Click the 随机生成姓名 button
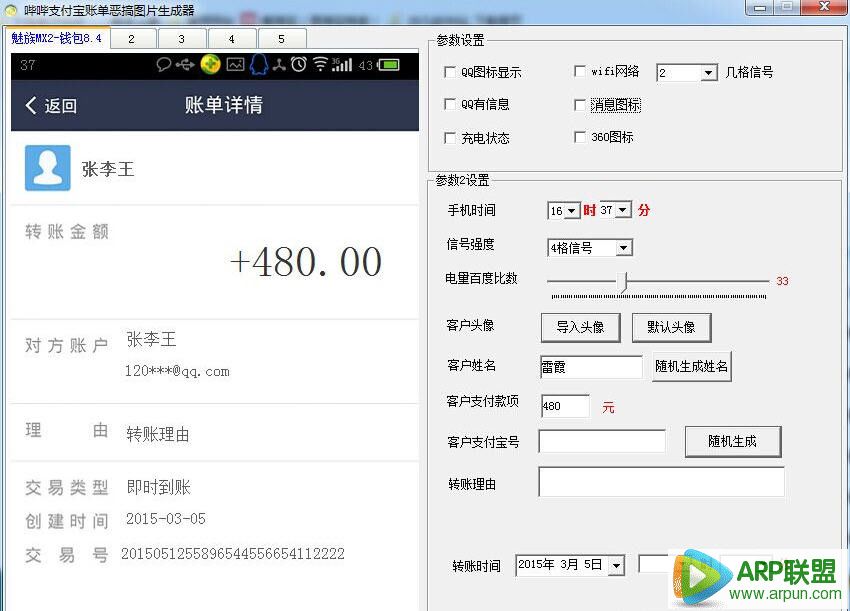The height and width of the screenshot is (611, 850). coord(692,366)
